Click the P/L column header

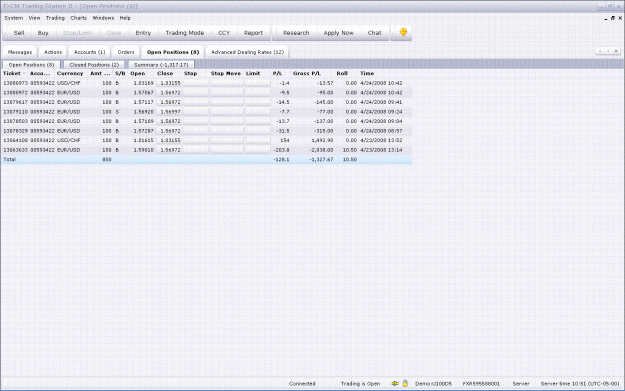pyautogui.click(x=277, y=73)
